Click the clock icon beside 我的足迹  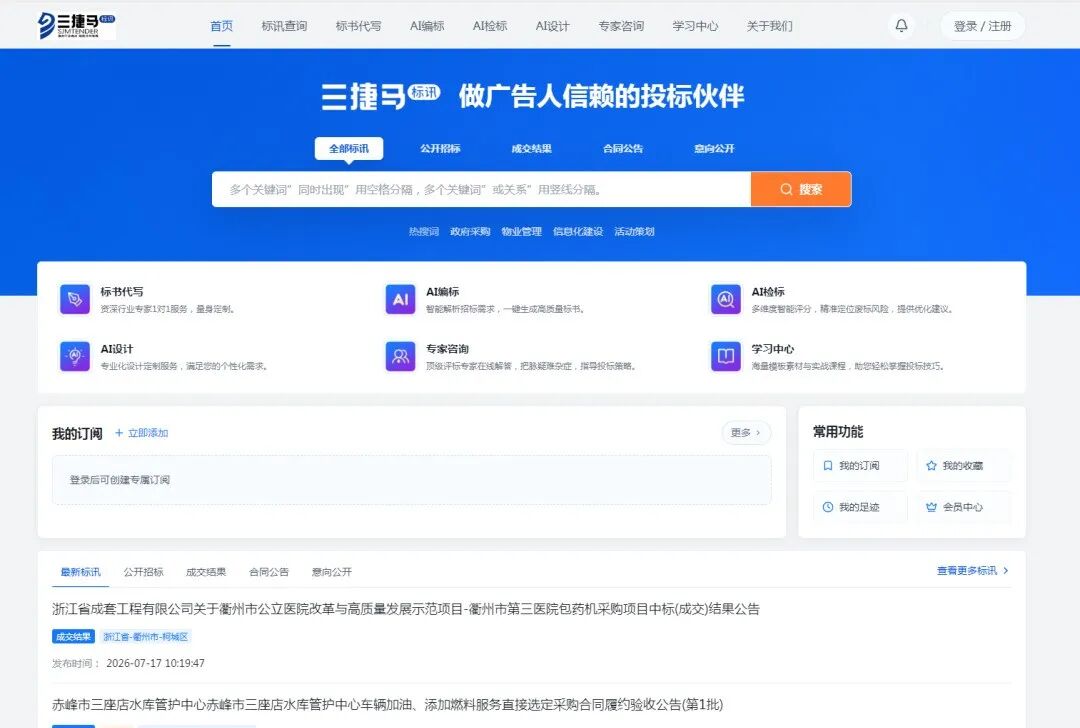click(x=828, y=507)
